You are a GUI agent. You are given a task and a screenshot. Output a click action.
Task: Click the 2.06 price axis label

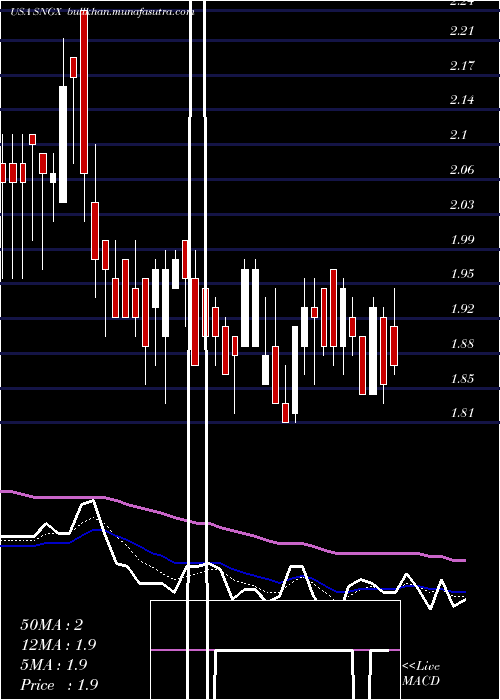(x=462, y=170)
